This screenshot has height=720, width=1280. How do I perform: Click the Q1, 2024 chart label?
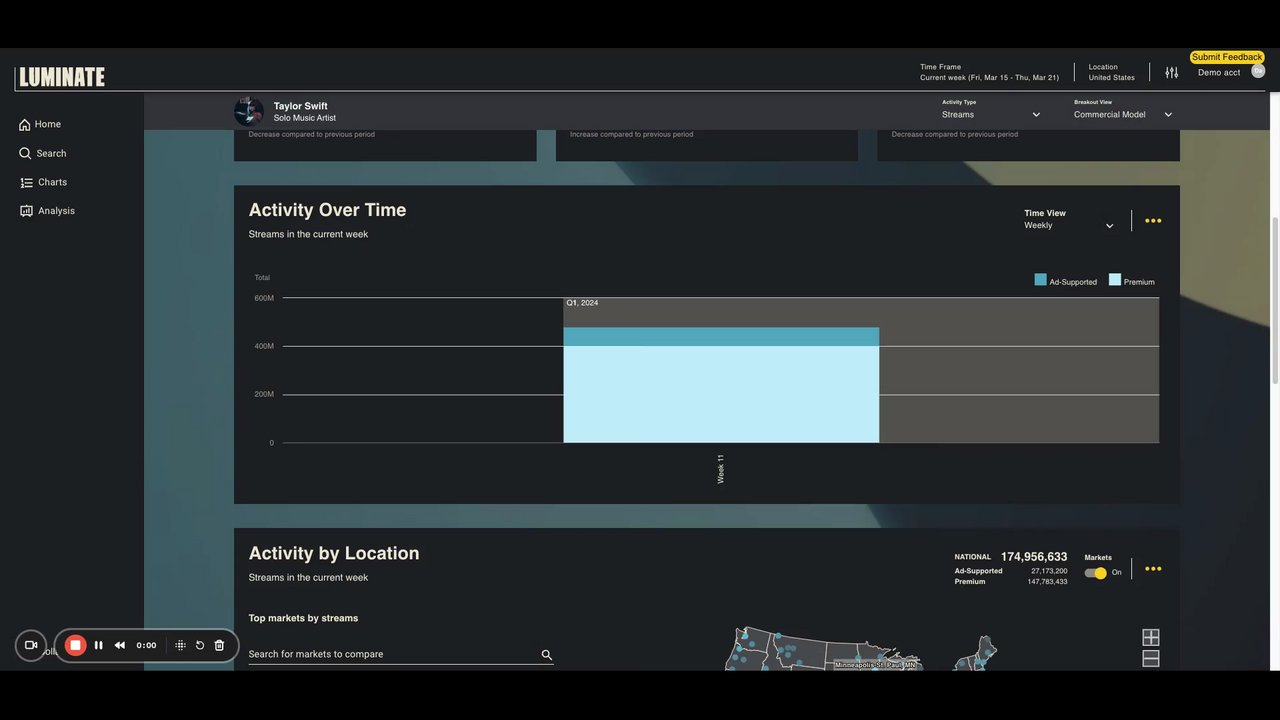pos(582,303)
